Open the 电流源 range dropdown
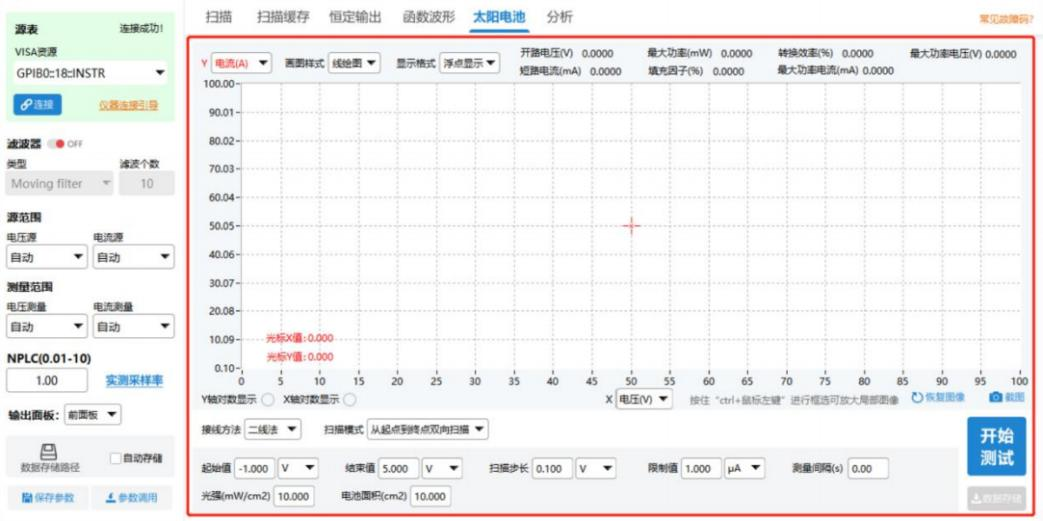The height and width of the screenshot is (521, 1043). (x=133, y=257)
